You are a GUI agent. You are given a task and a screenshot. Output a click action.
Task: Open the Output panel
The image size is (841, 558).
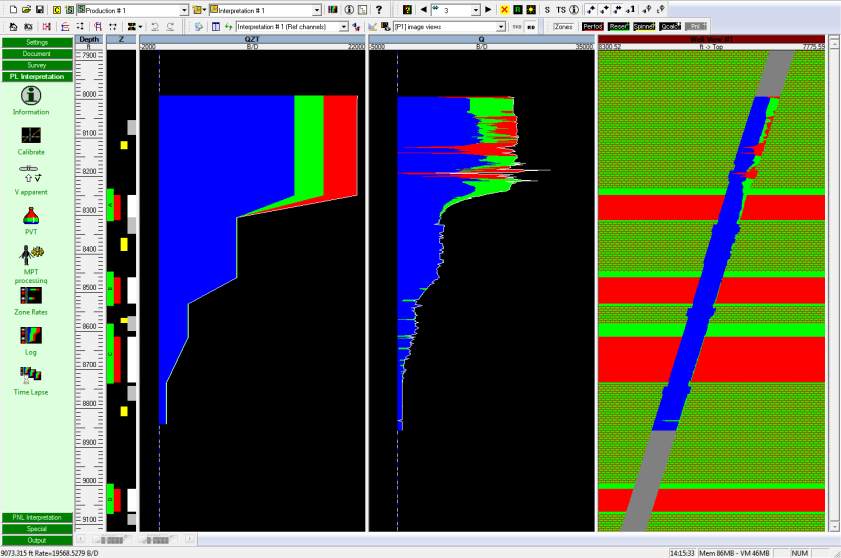37,540
